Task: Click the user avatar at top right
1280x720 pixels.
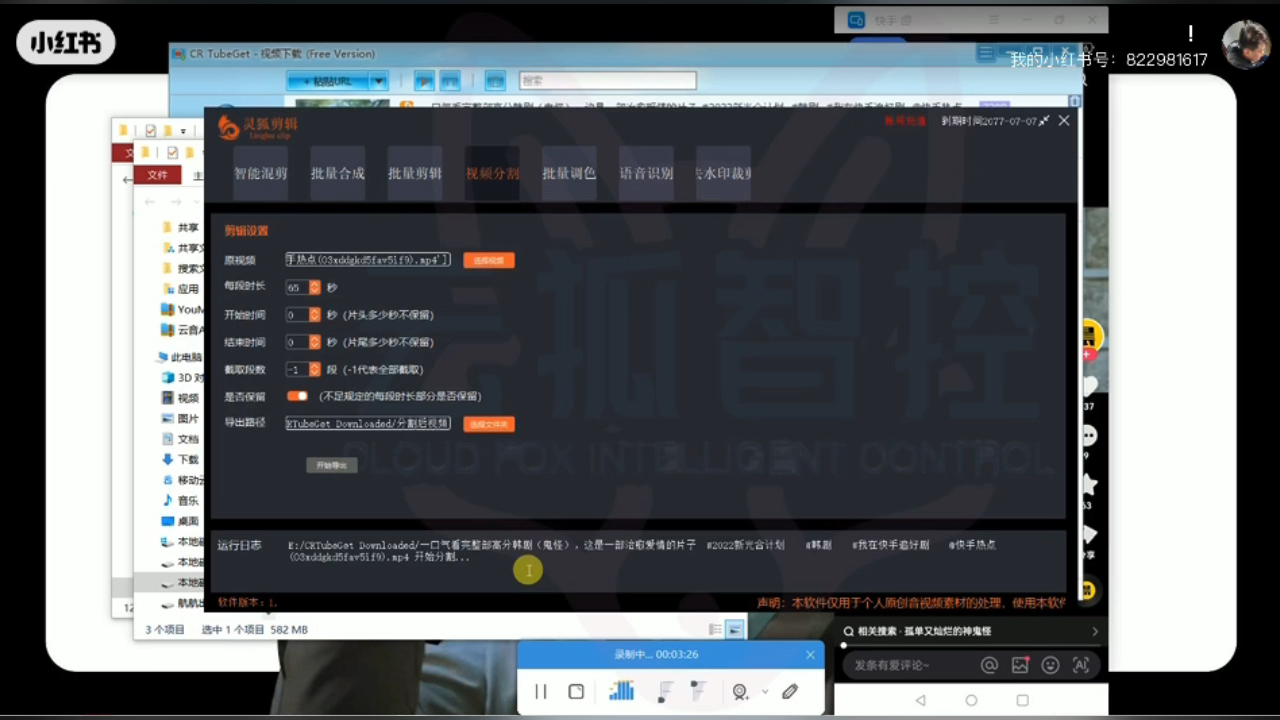Action: (x=1246, y=45)
